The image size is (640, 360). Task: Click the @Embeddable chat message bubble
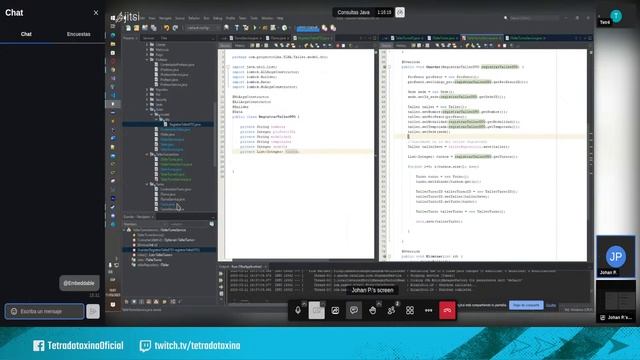[x=79, y=283]
